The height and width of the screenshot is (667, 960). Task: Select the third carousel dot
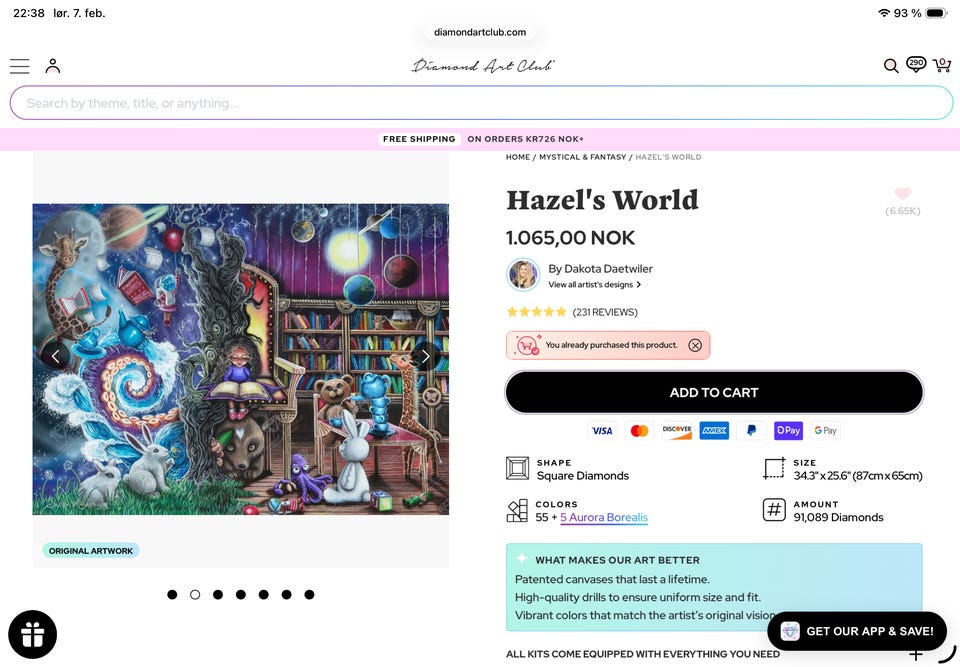pyautogui.click(x=218, y=594)
